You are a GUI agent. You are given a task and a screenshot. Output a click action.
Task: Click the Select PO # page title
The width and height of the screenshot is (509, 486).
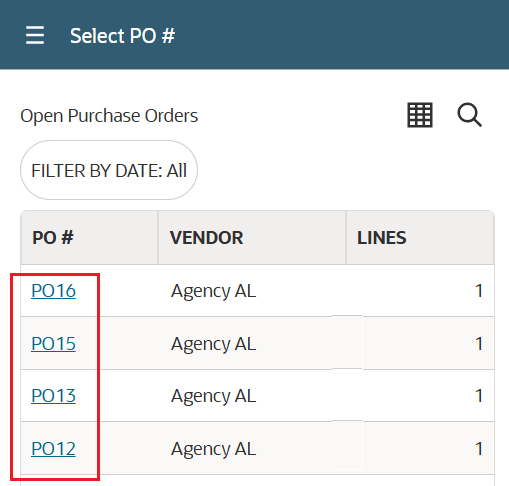tap(122, 36)
